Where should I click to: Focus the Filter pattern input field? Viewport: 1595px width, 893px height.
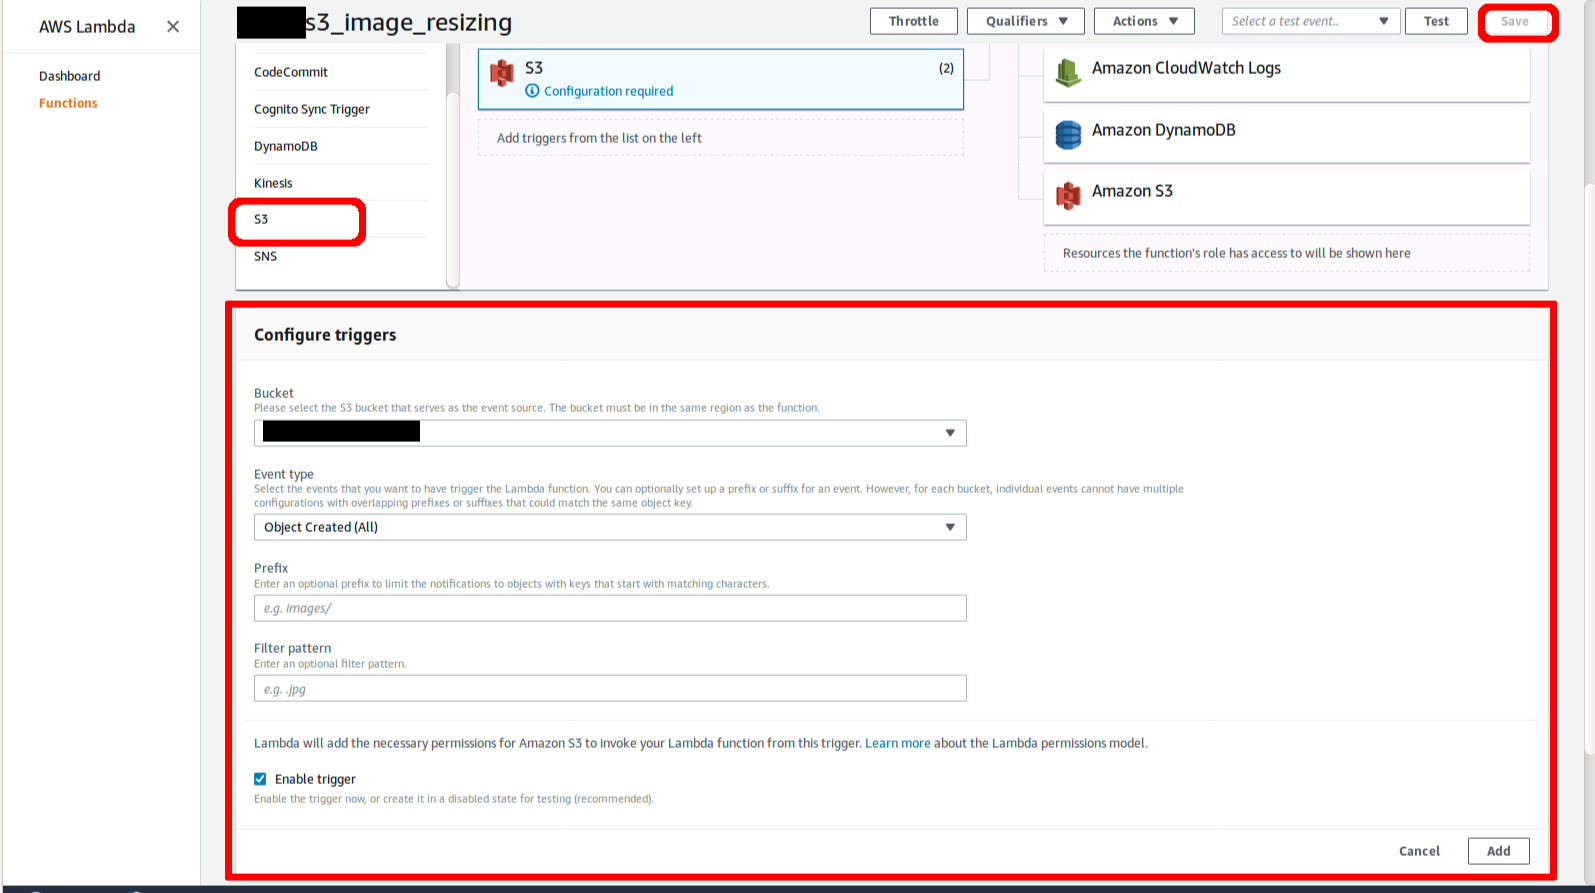point(610,688)
